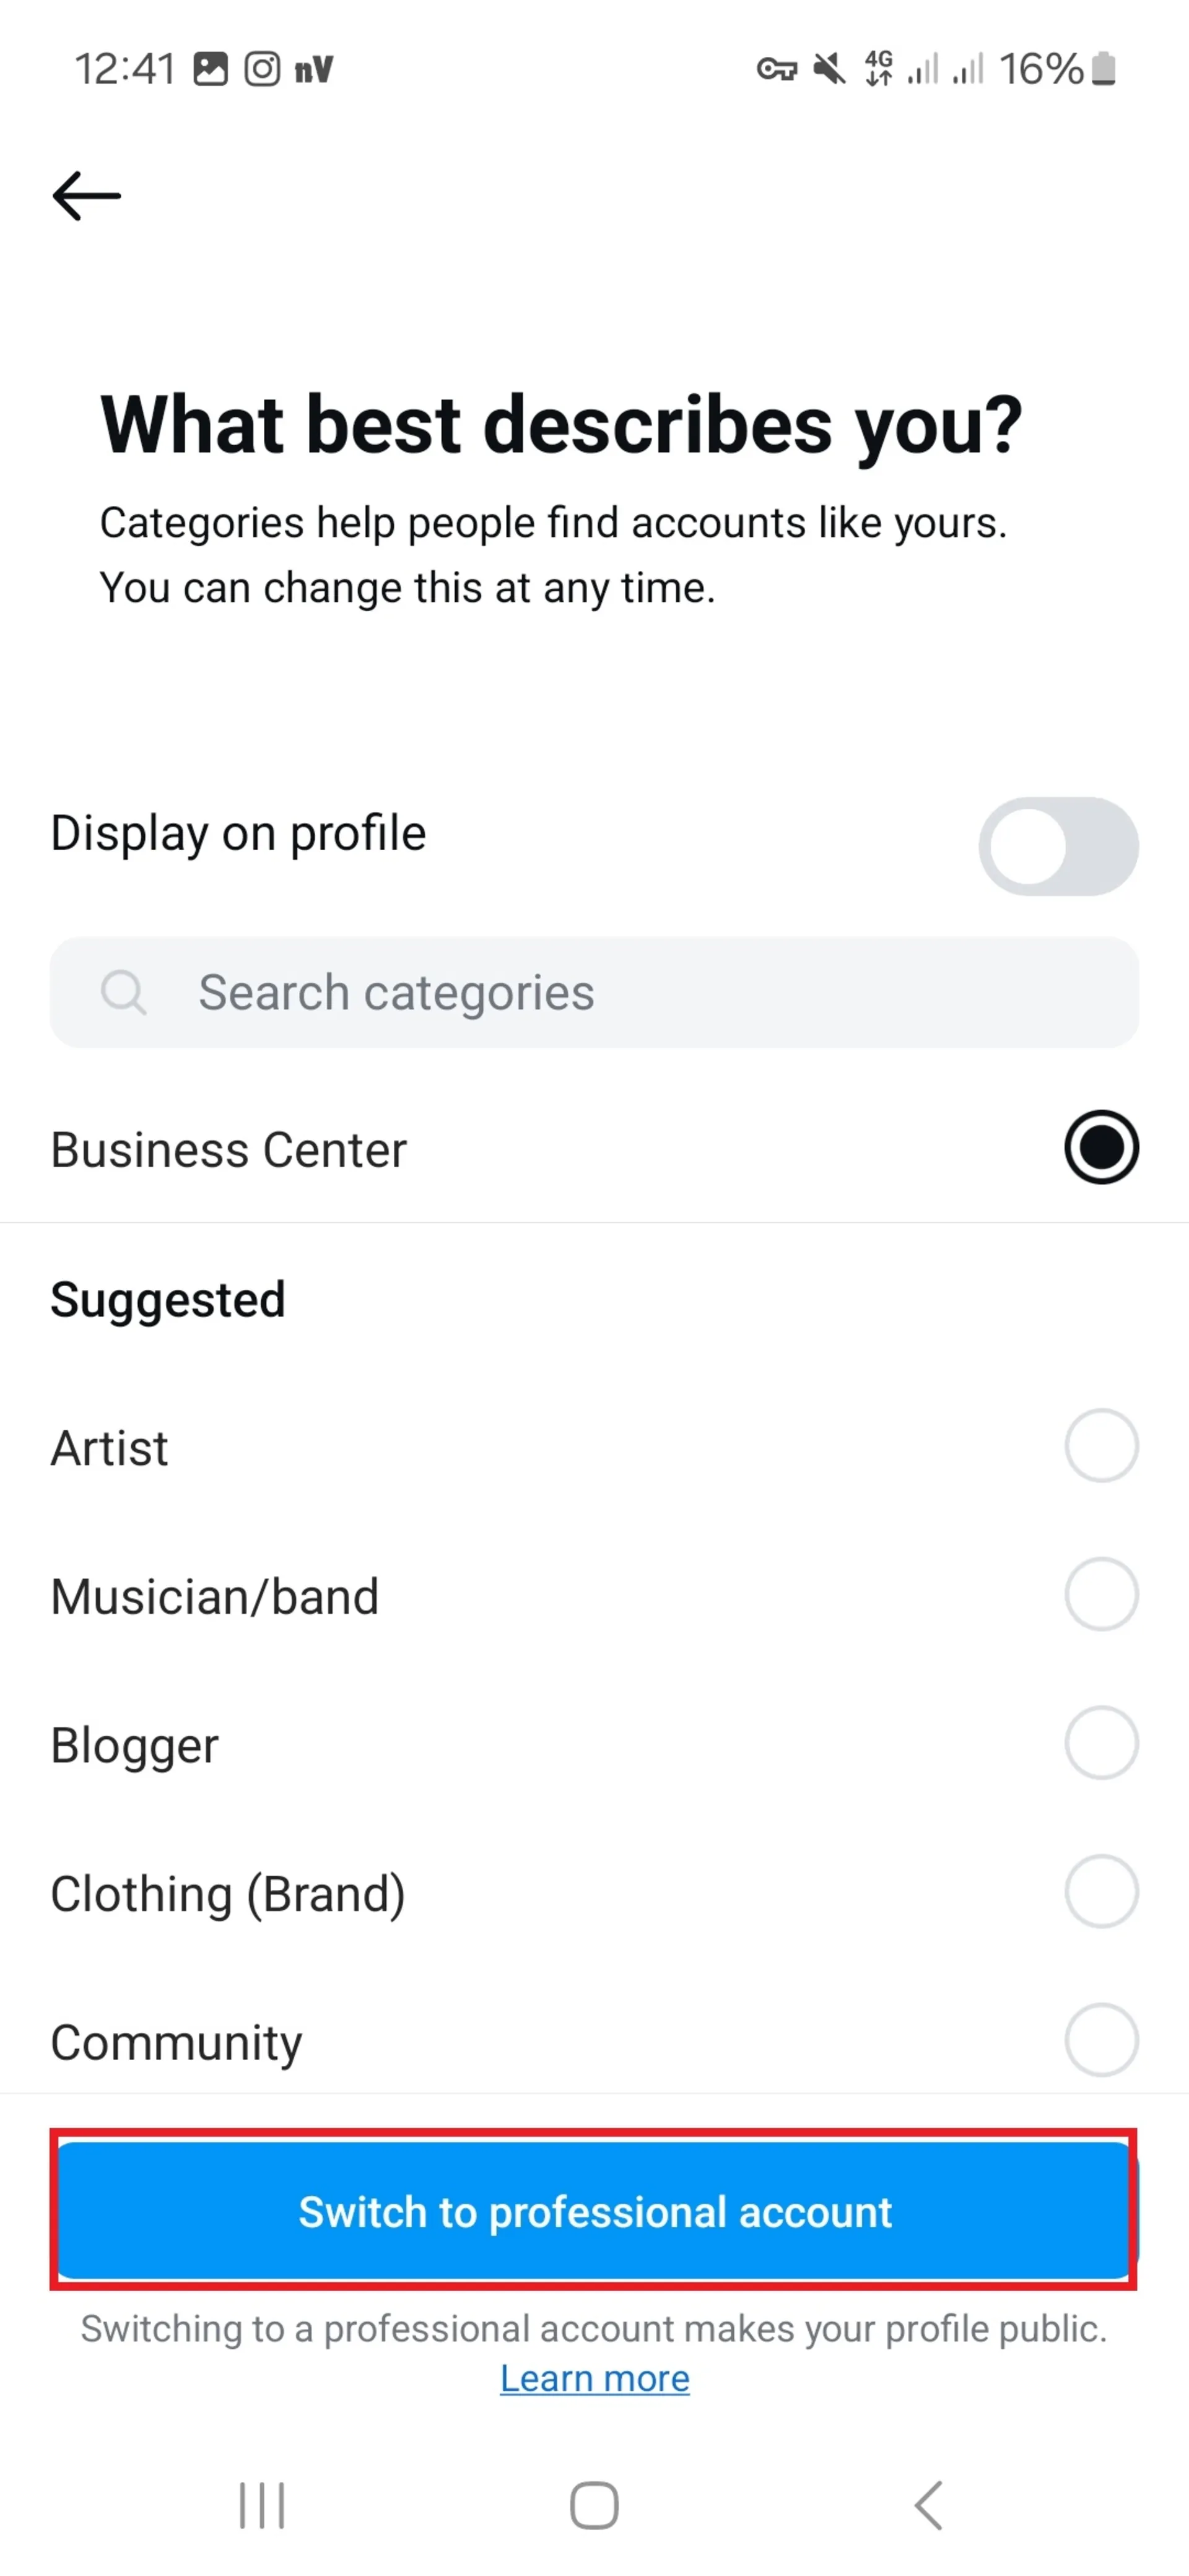Tap the VPN key status icon
The height and width of the screenshot is (2576, 1189).
(777, 70)
